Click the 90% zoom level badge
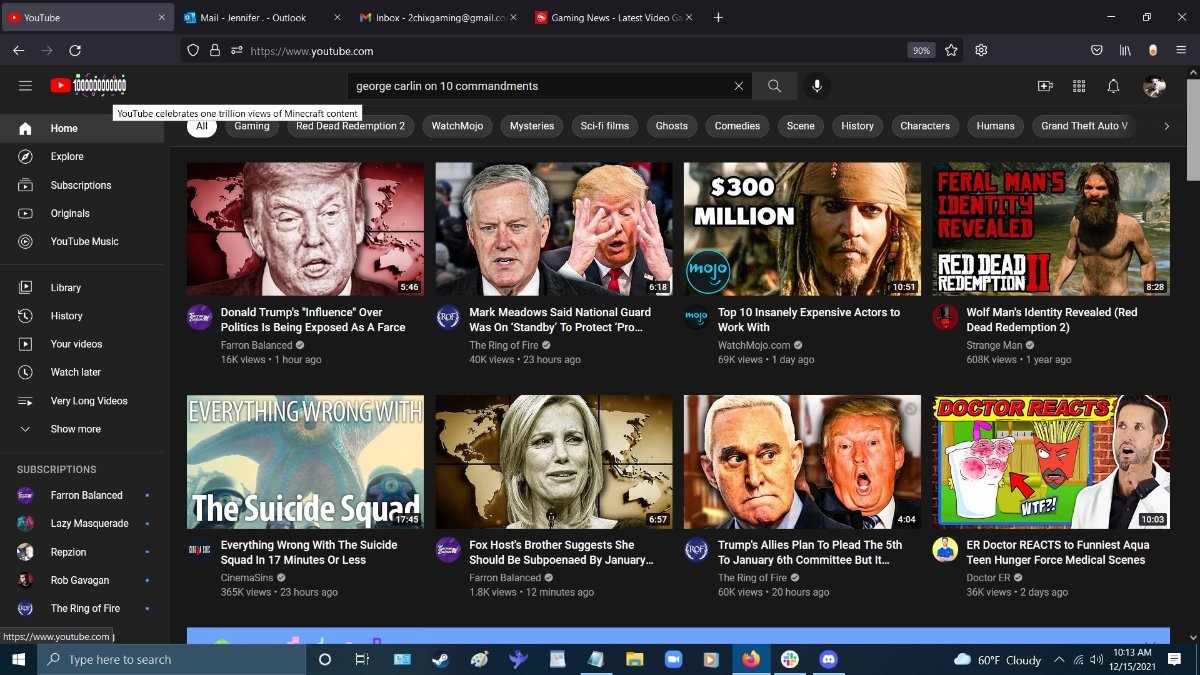The image size is (1200, 675). pyautogui.click(x=921, y=50)
